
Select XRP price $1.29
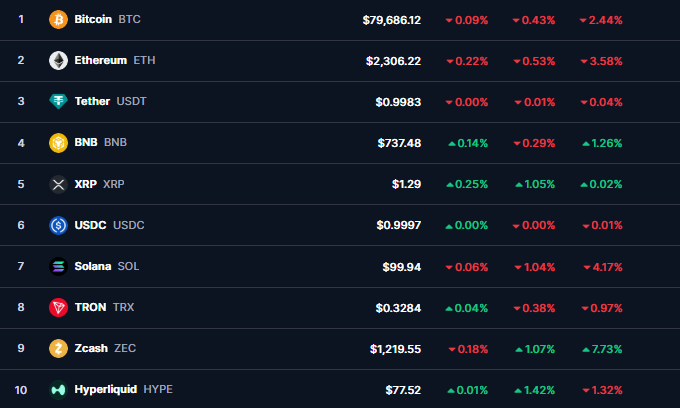(x=406, y=184)
